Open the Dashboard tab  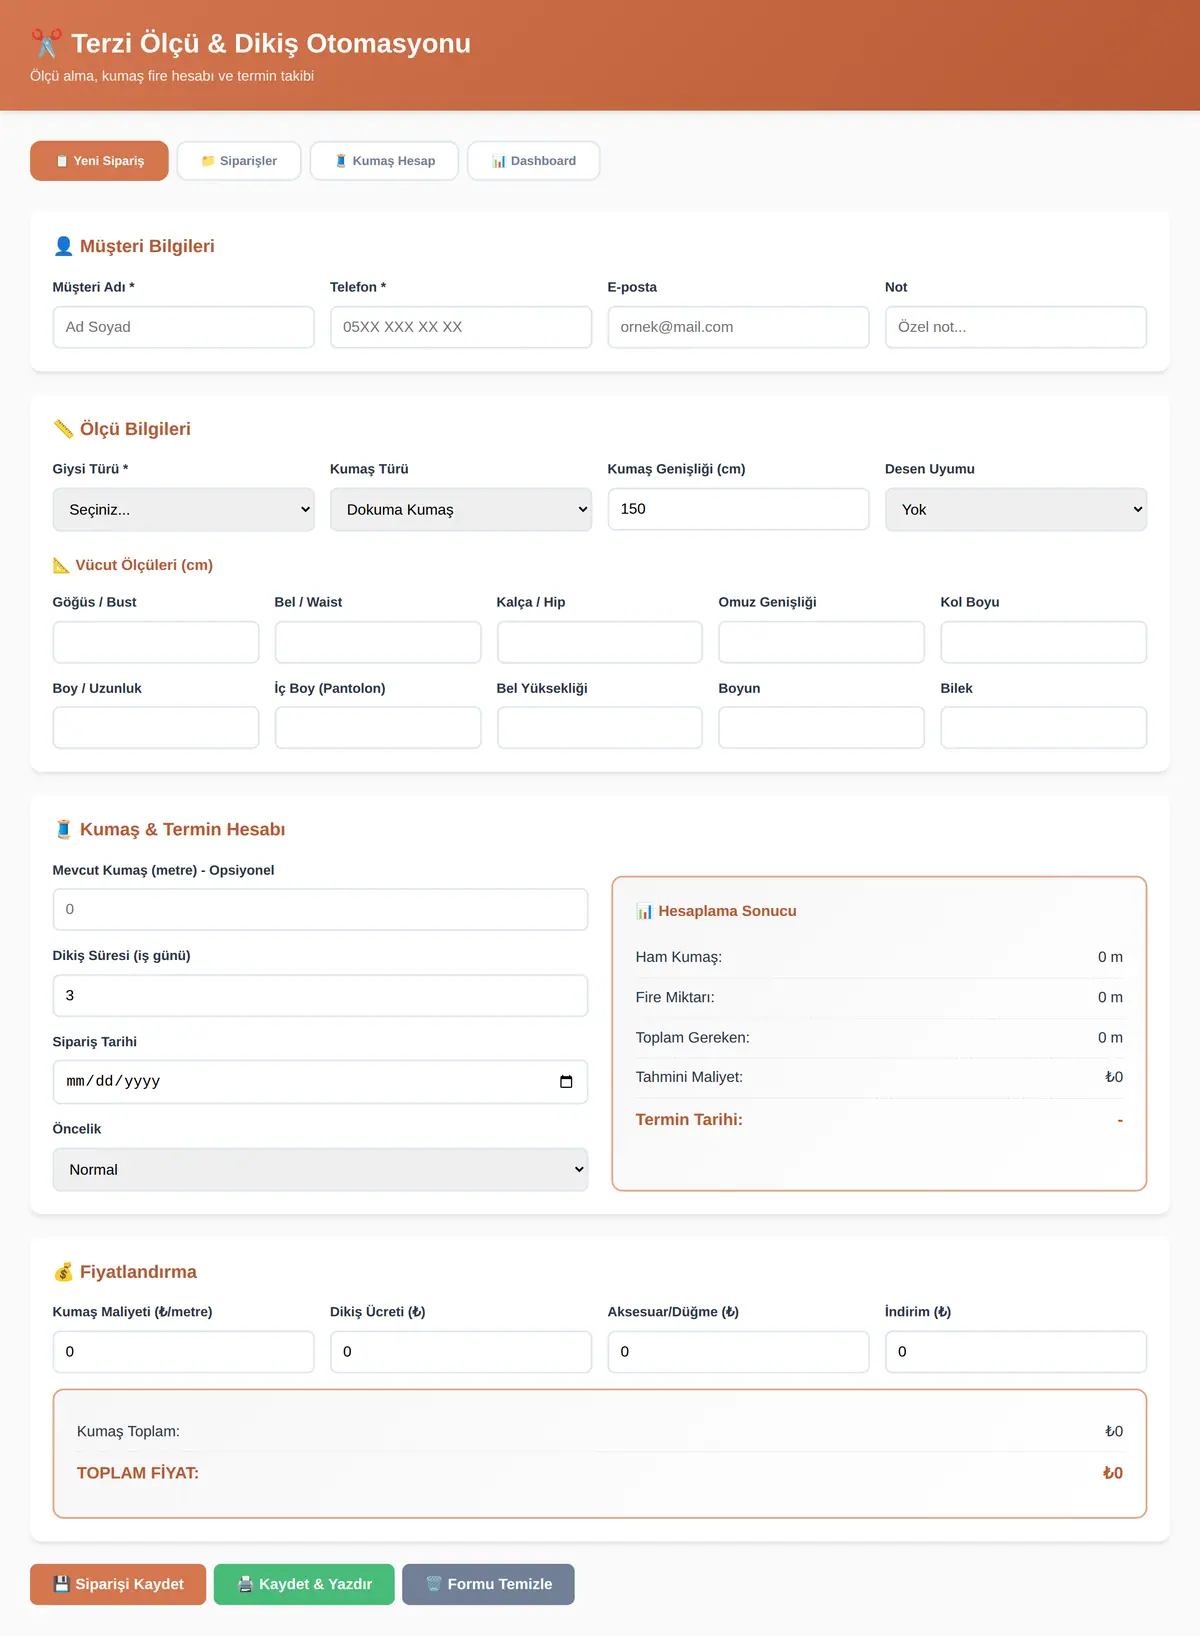(x=534, y=161)
